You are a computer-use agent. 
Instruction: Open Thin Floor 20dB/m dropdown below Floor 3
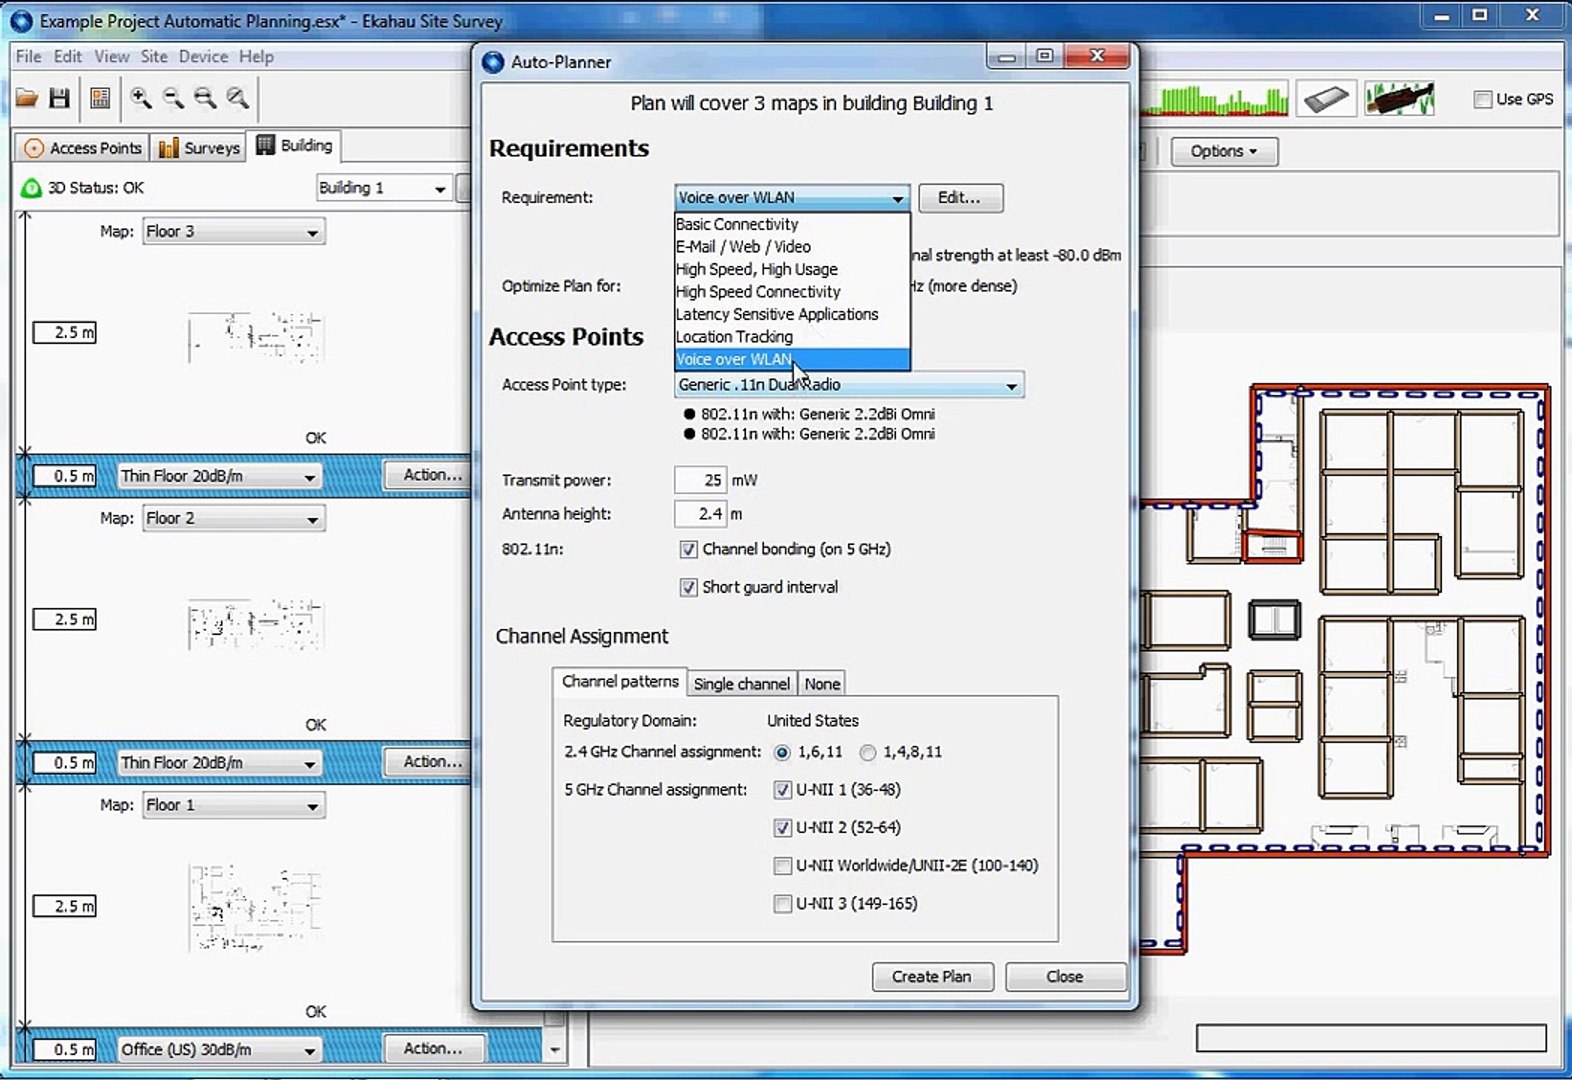click(220, 477)
